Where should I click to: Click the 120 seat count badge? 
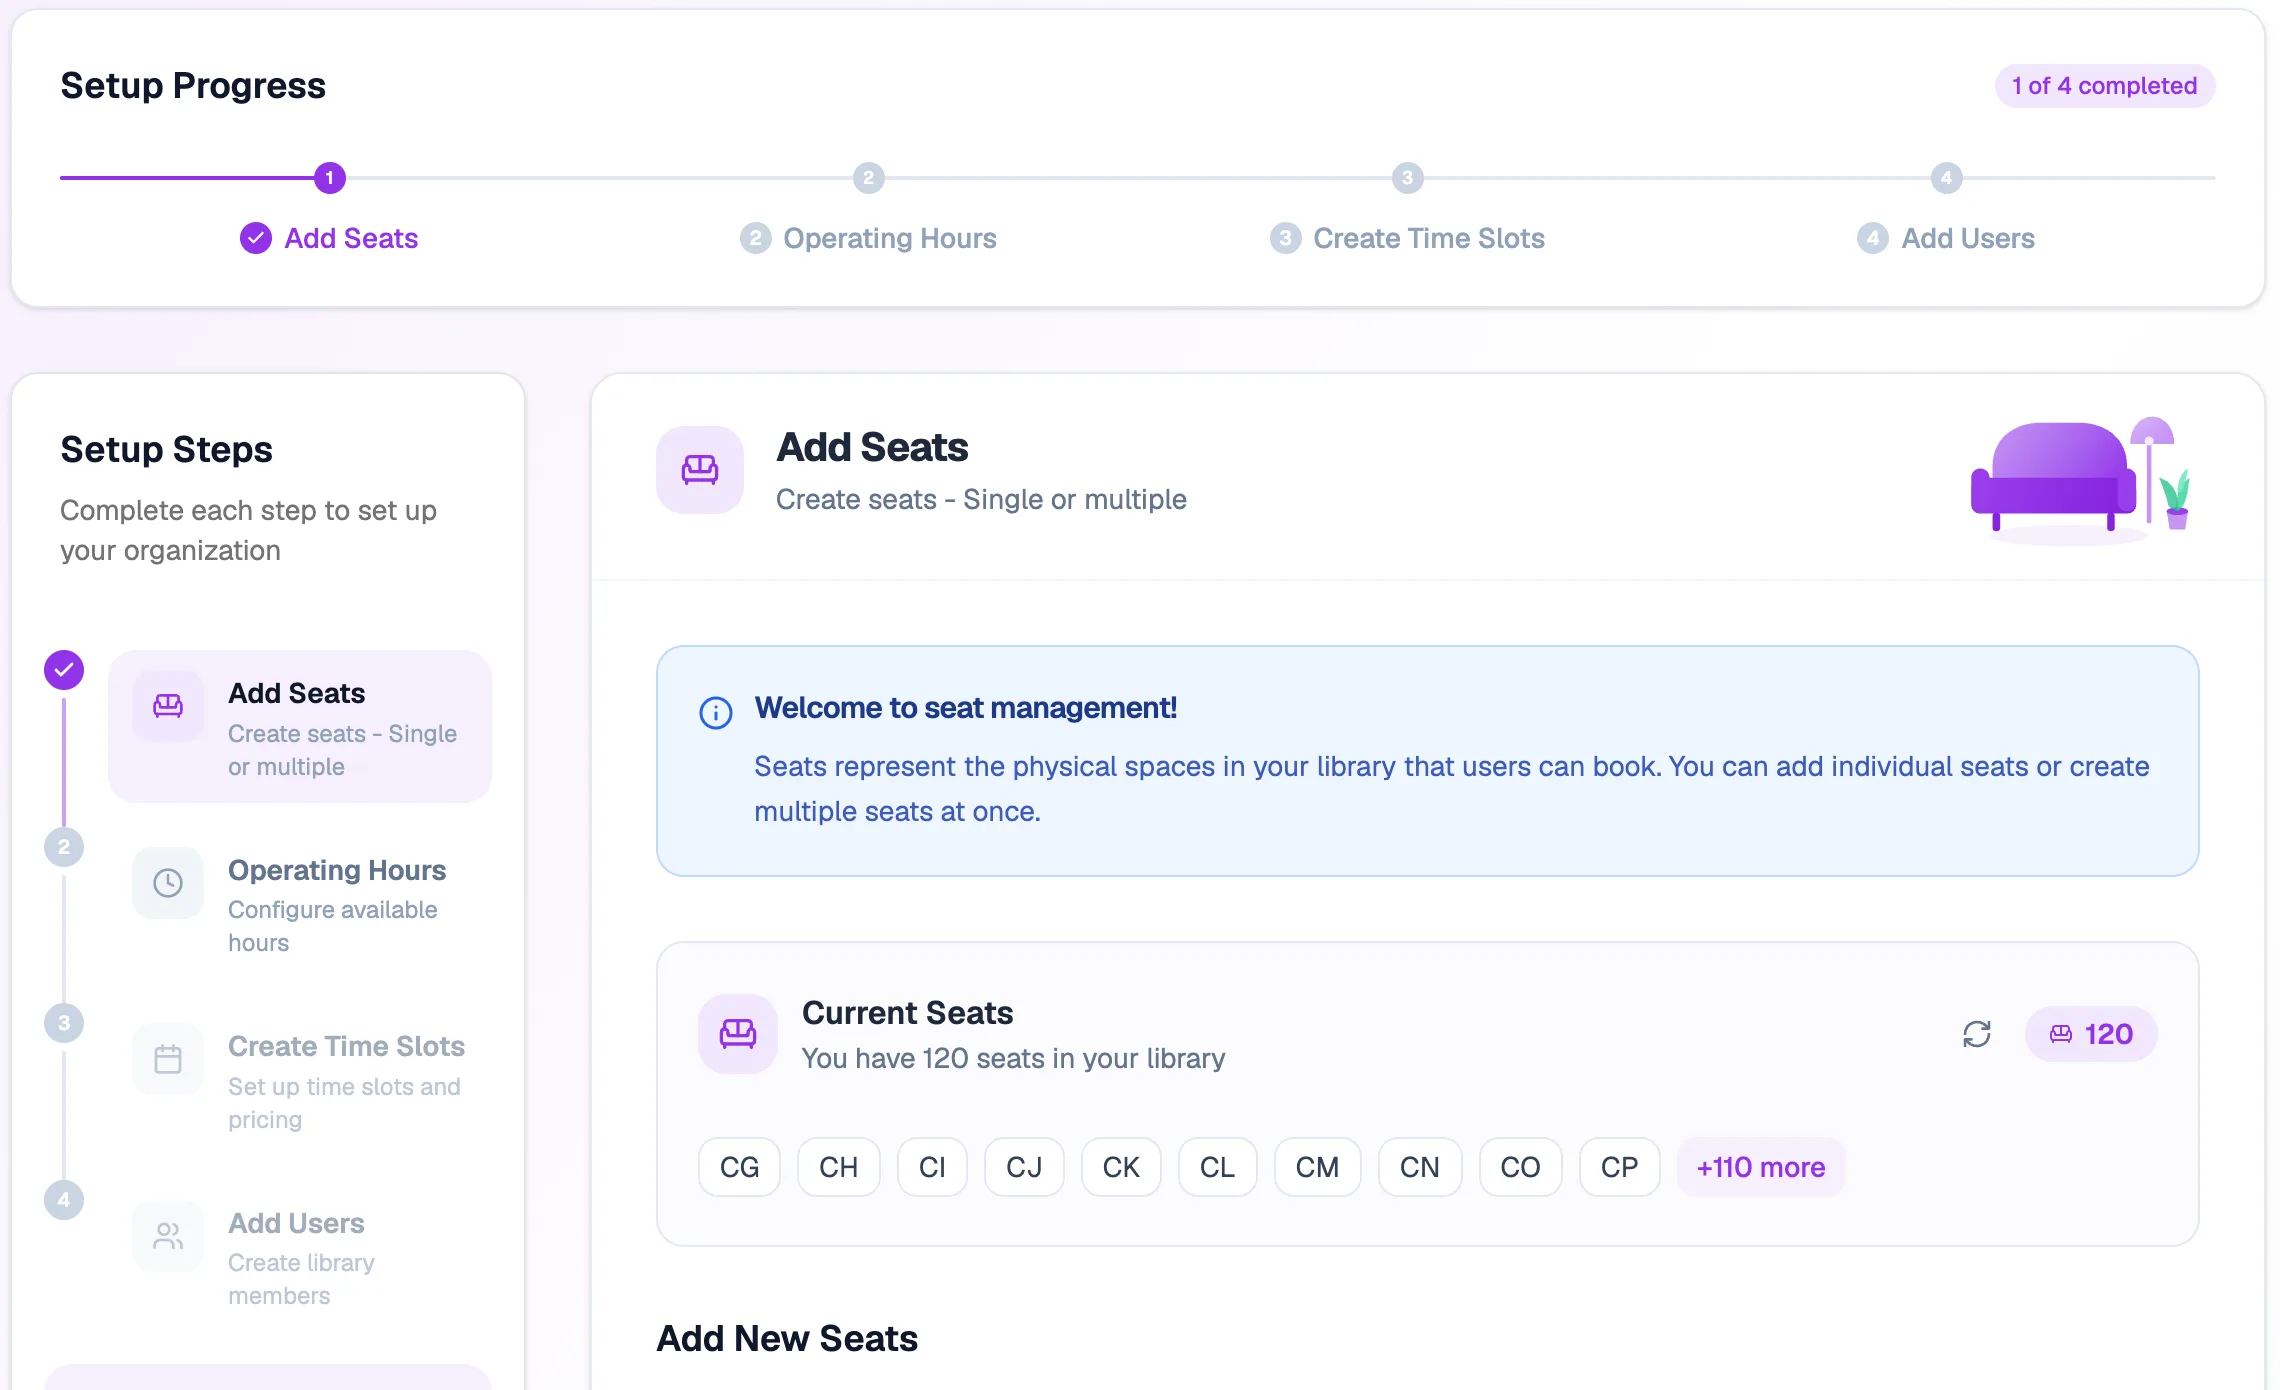coord(2091,1034)
